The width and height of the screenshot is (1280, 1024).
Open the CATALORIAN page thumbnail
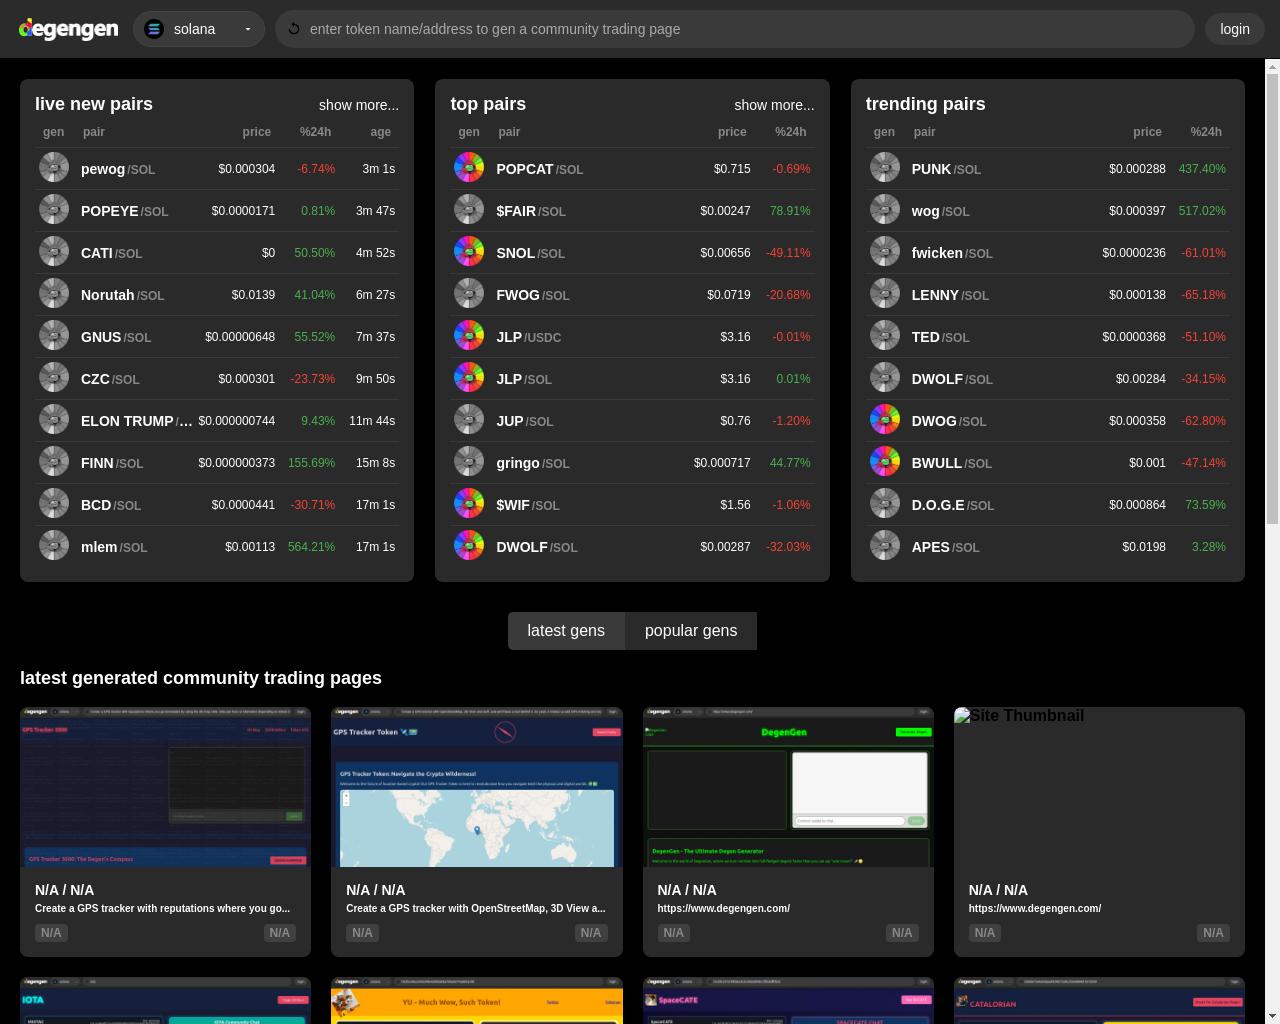click(1099, 1001)
